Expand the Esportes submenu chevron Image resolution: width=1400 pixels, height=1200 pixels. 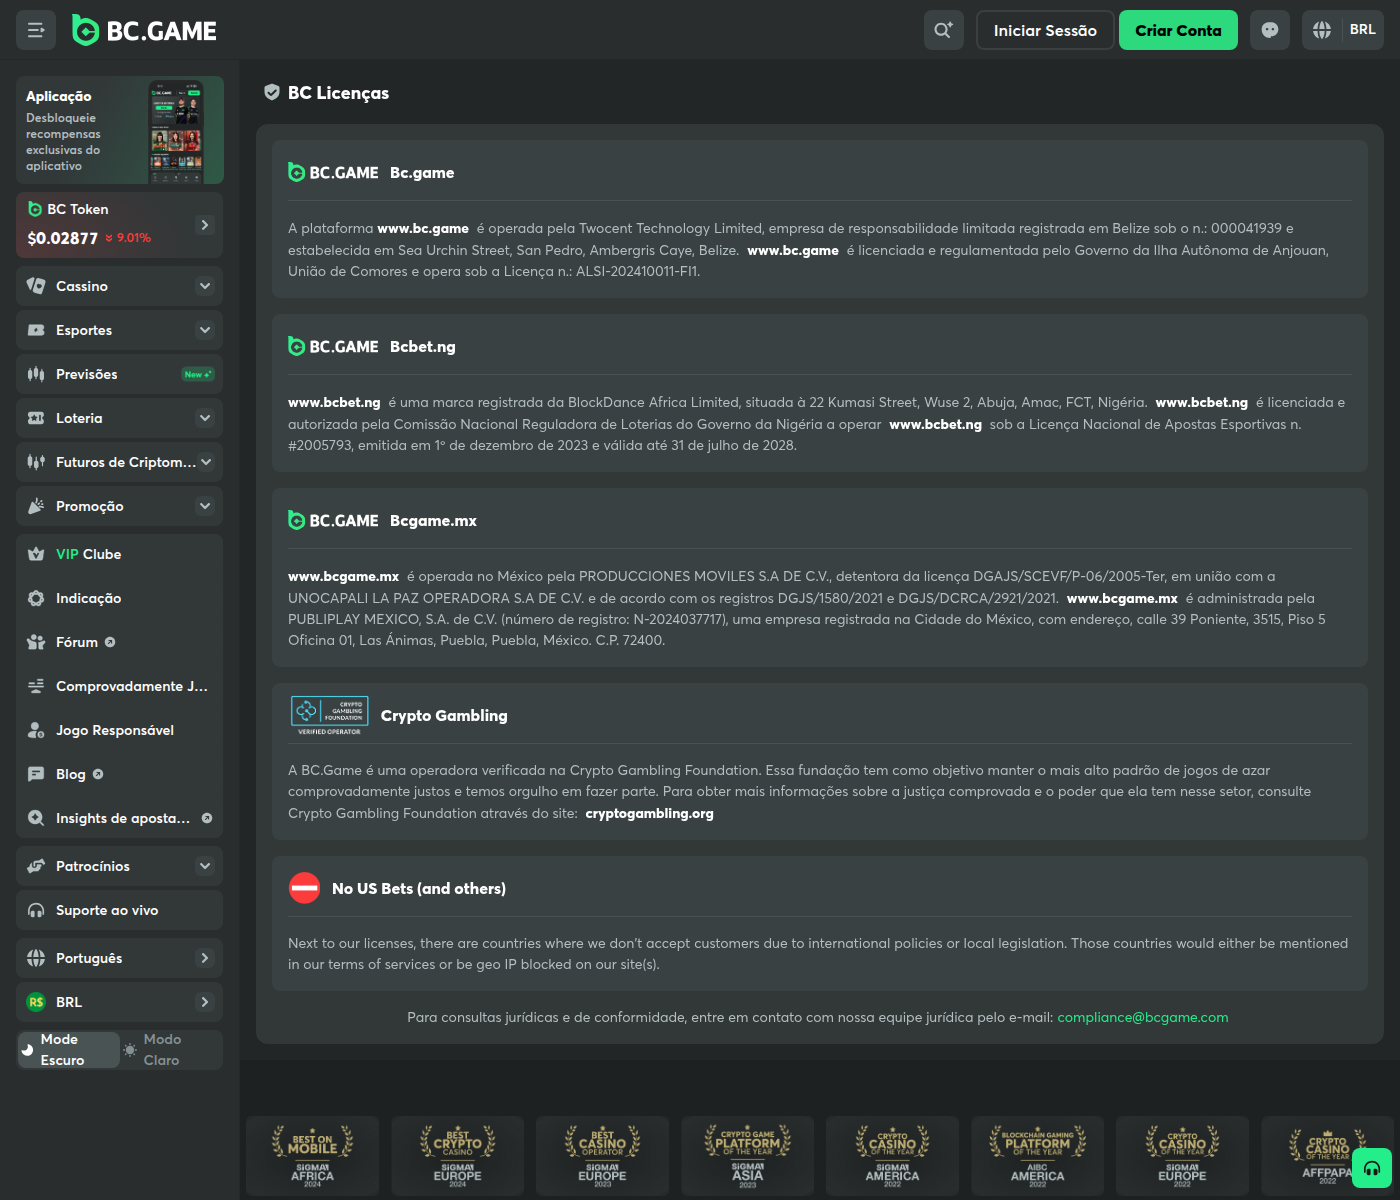click(x=205, y=330)
